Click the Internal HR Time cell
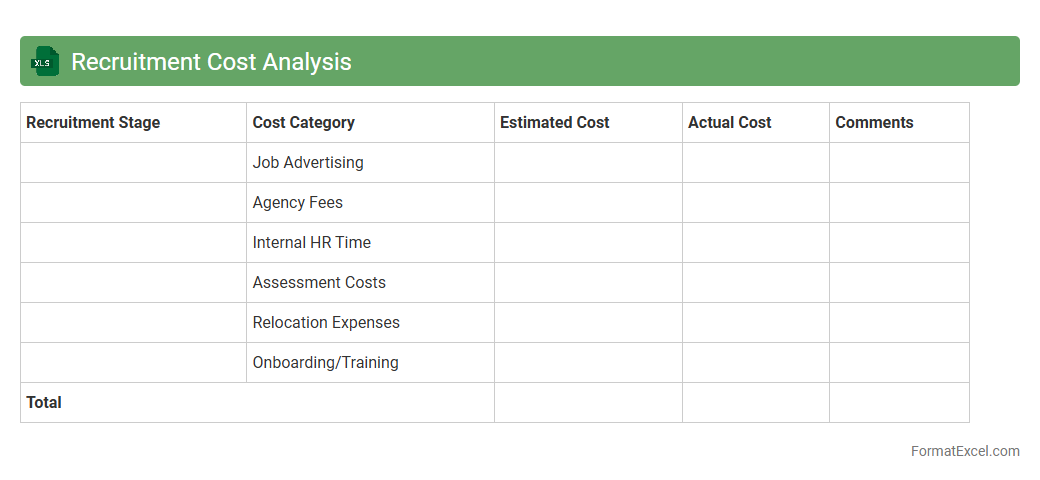The image size is (1040, 480). click(312, 242)
